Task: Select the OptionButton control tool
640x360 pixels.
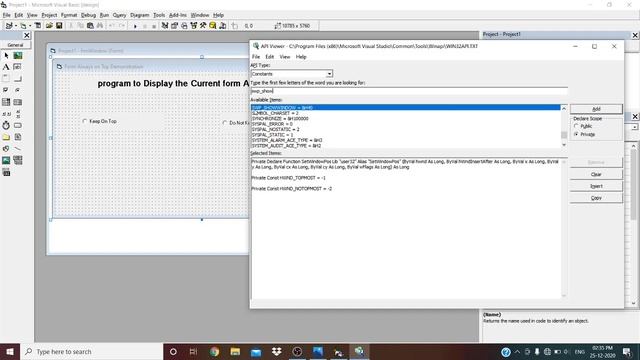Action: (x=18, y=90)
